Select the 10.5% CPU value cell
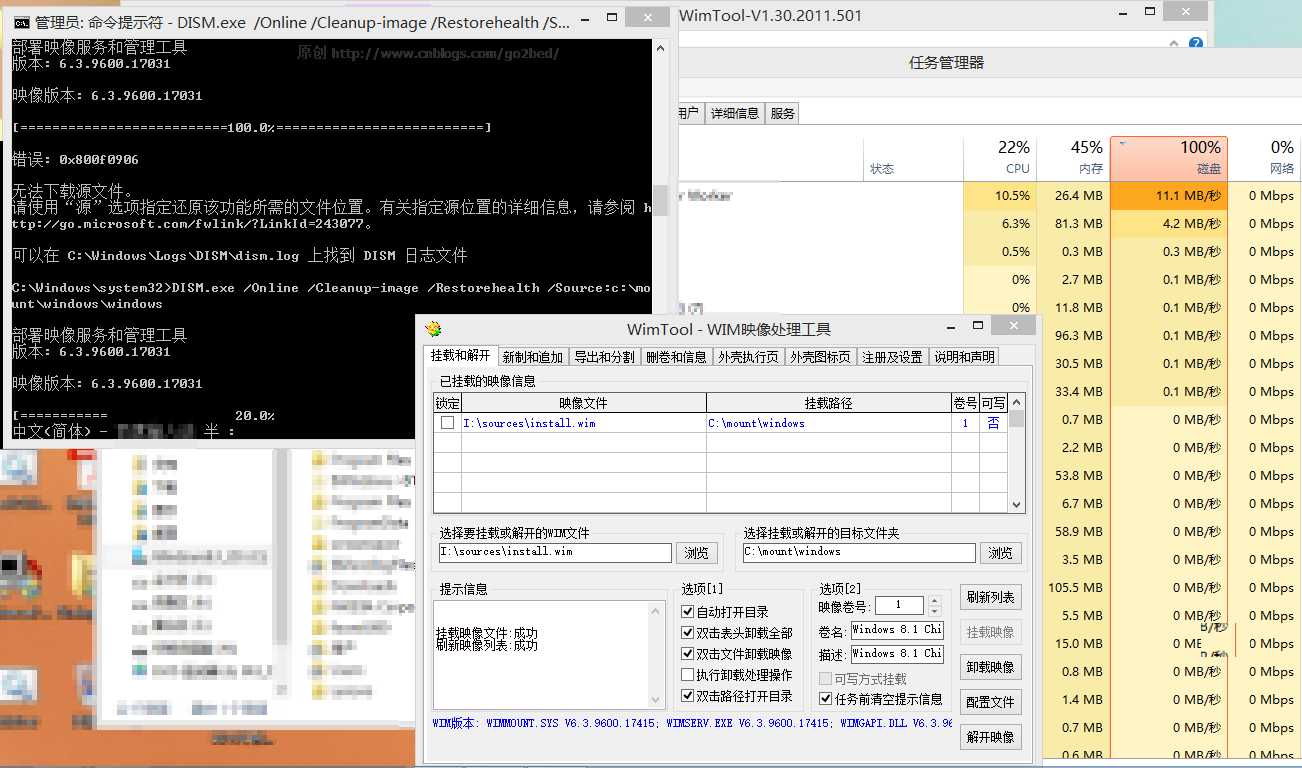Screen dimensions: 1302x768 click(1000, 196)
